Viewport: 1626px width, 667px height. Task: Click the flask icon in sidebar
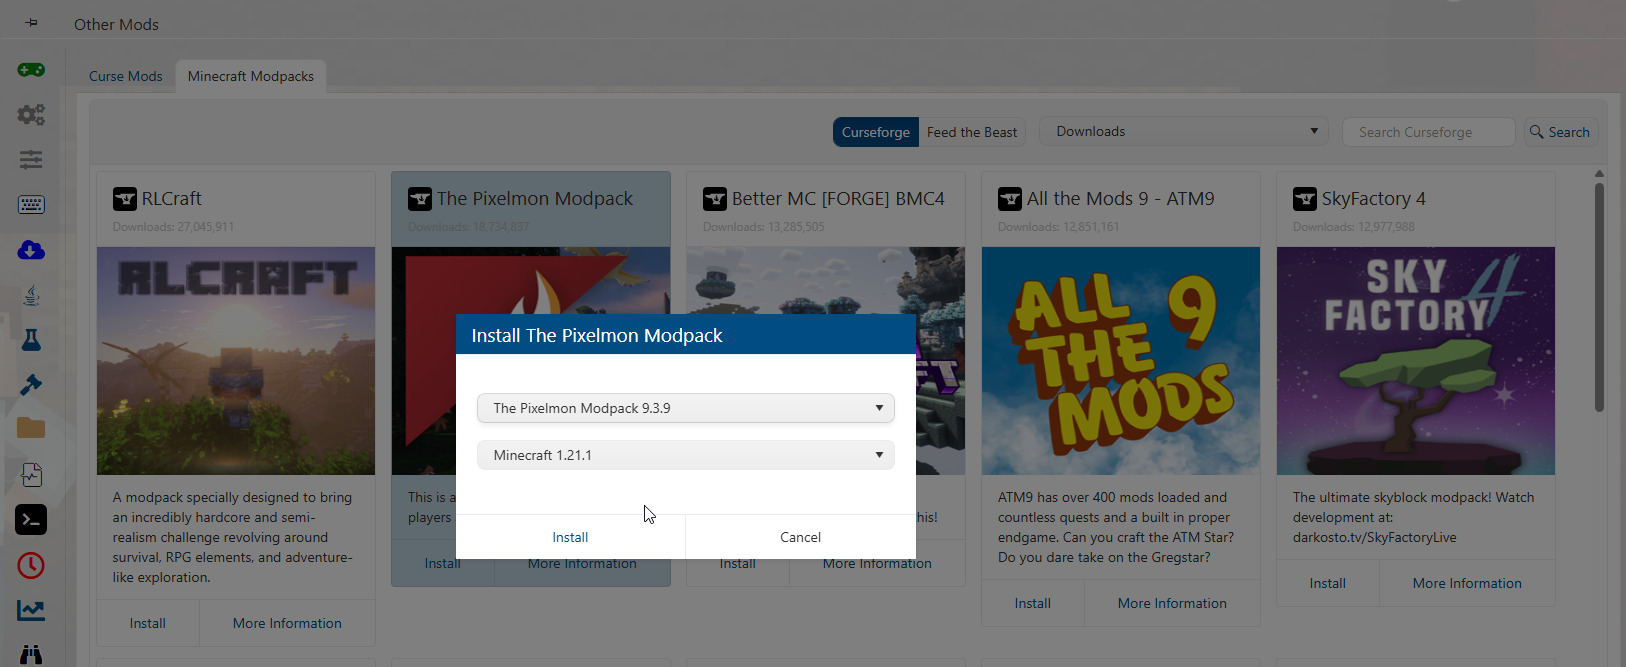coord(31,340)
